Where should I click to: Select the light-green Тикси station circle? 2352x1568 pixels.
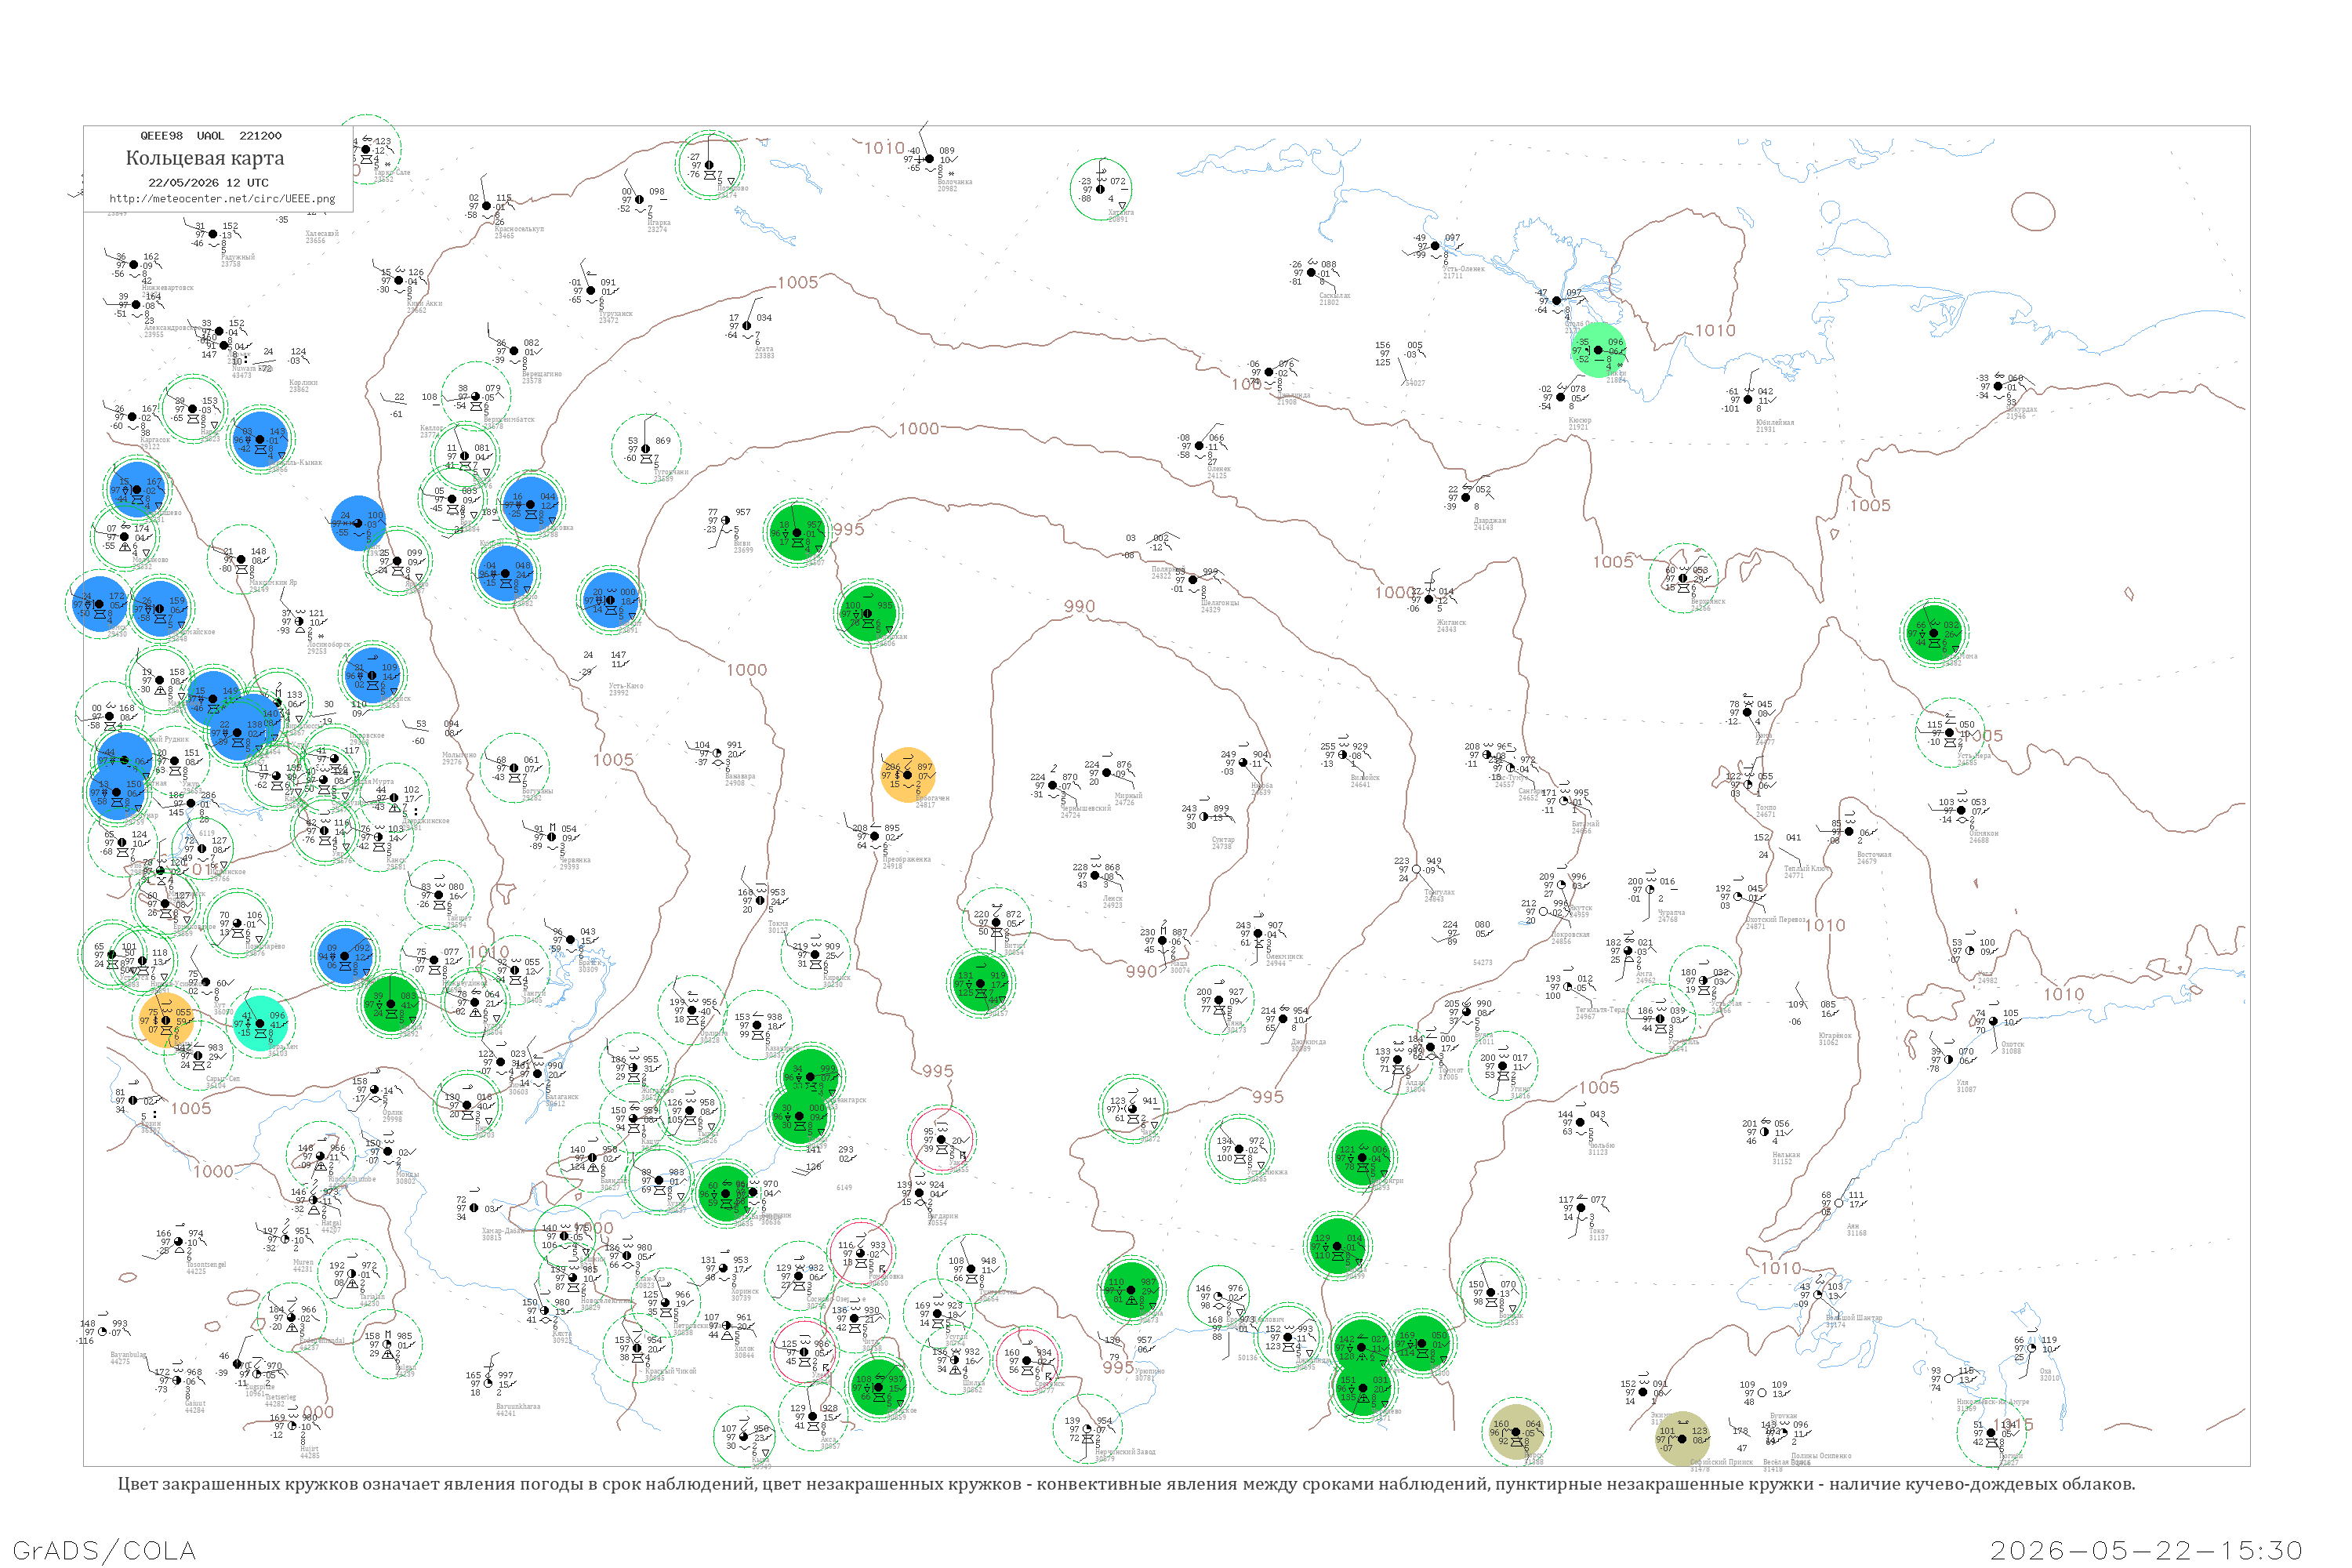tap(1598, 350)
